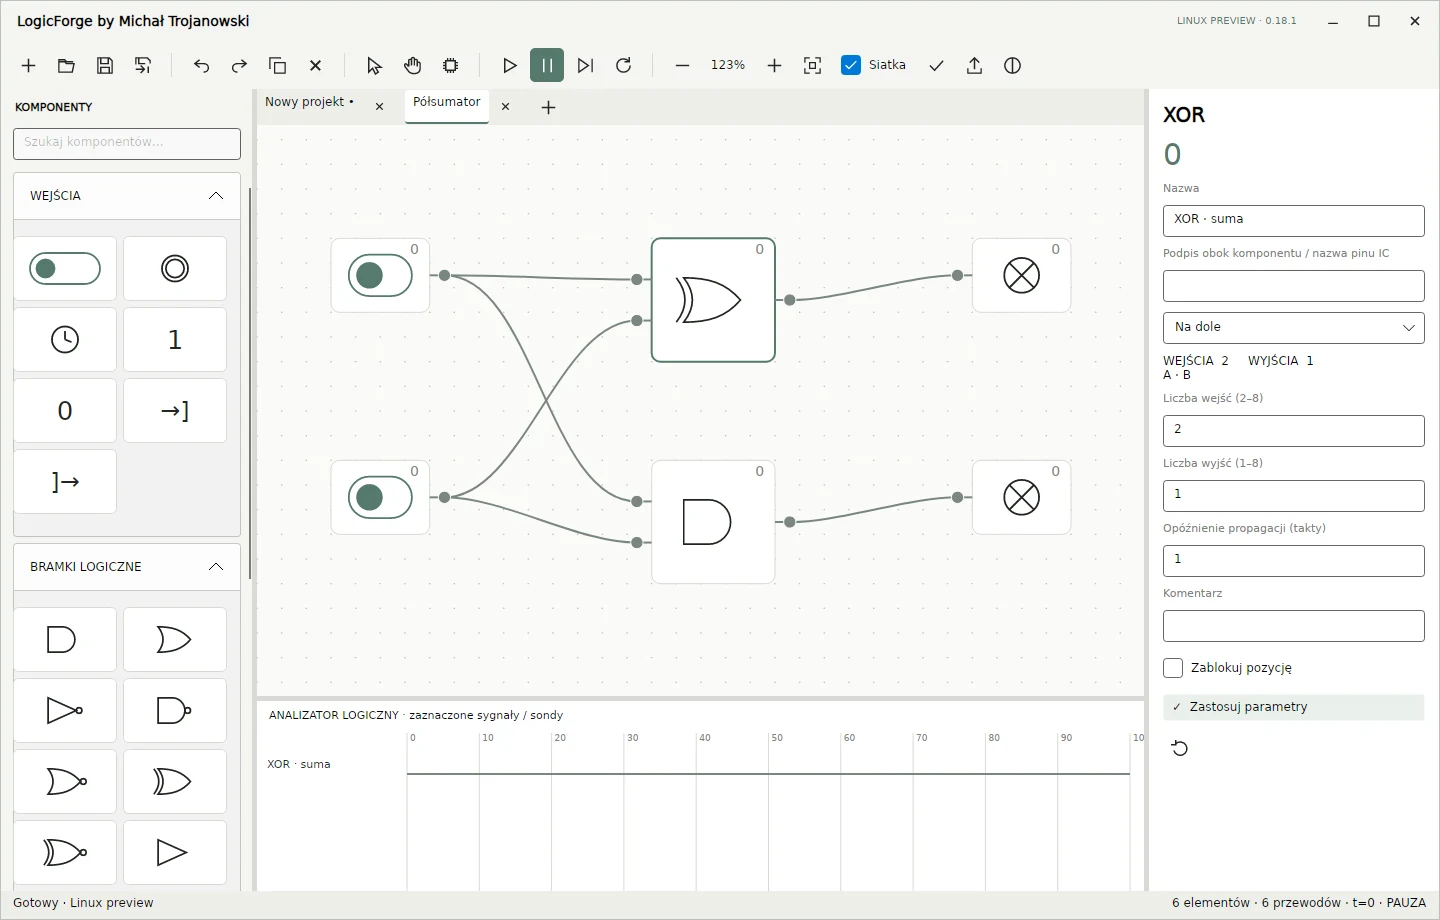Click the Zastosuj parametry button
The height and width of the screenshot is (920, 1440).
[x=1294, y=707]
